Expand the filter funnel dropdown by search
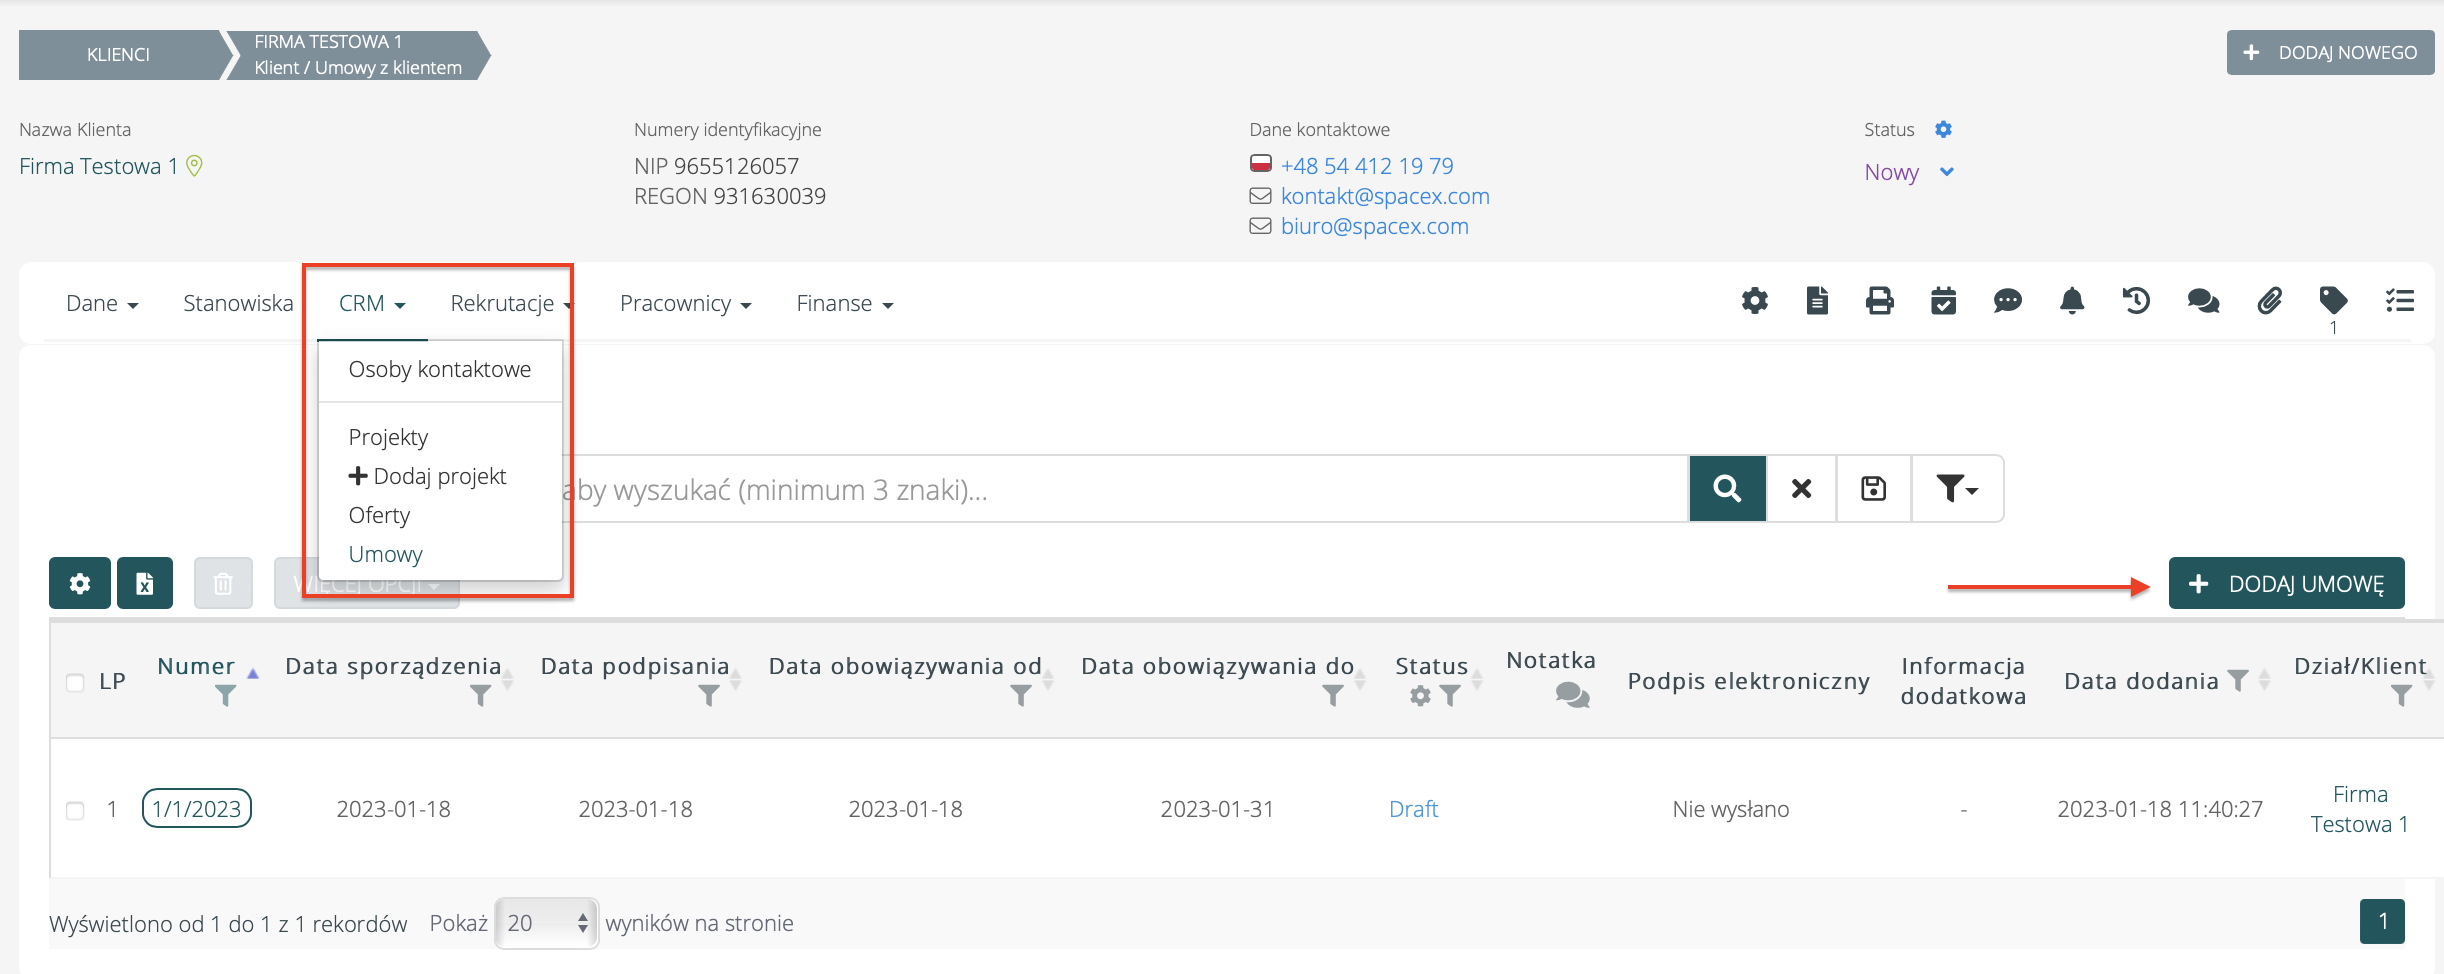The image size is (2444, 974). [1956, 489]
